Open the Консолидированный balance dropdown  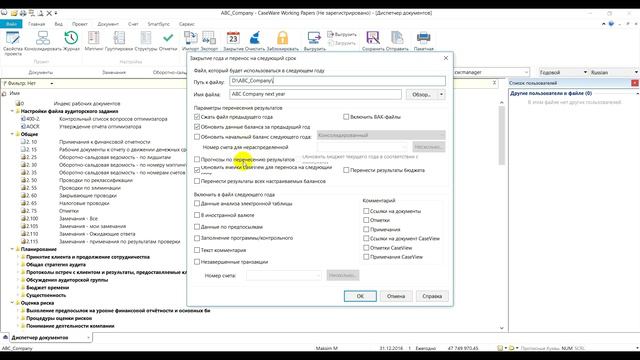tap(381, 135)
